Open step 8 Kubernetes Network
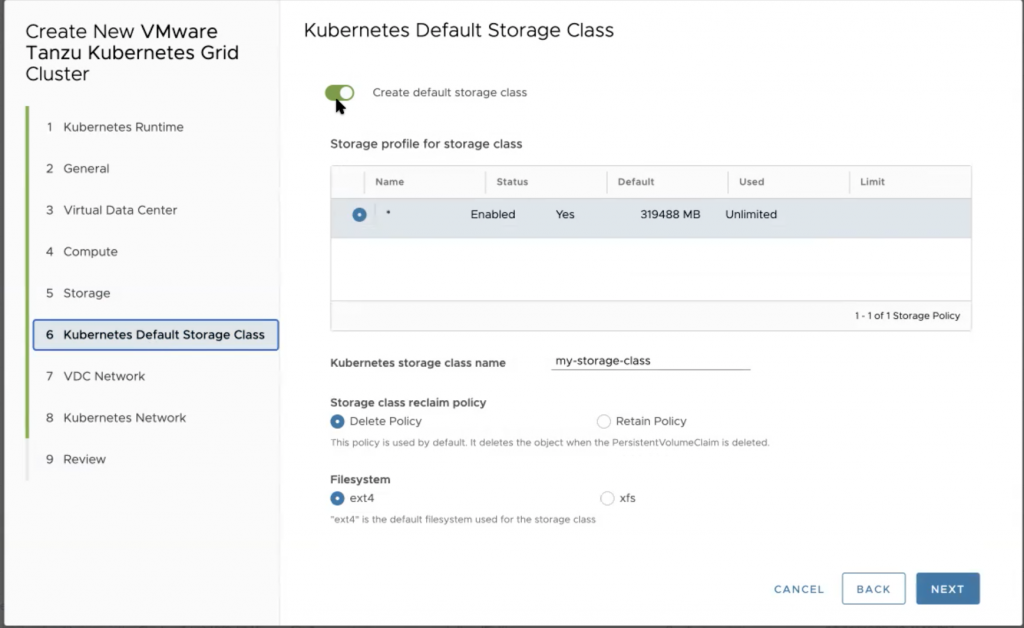 pyautogui.click(x=124, y=418)
